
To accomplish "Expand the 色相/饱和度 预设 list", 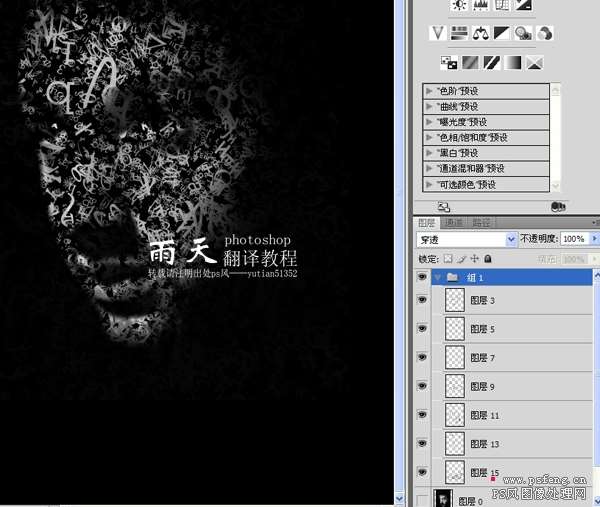I will coord(429,137).
